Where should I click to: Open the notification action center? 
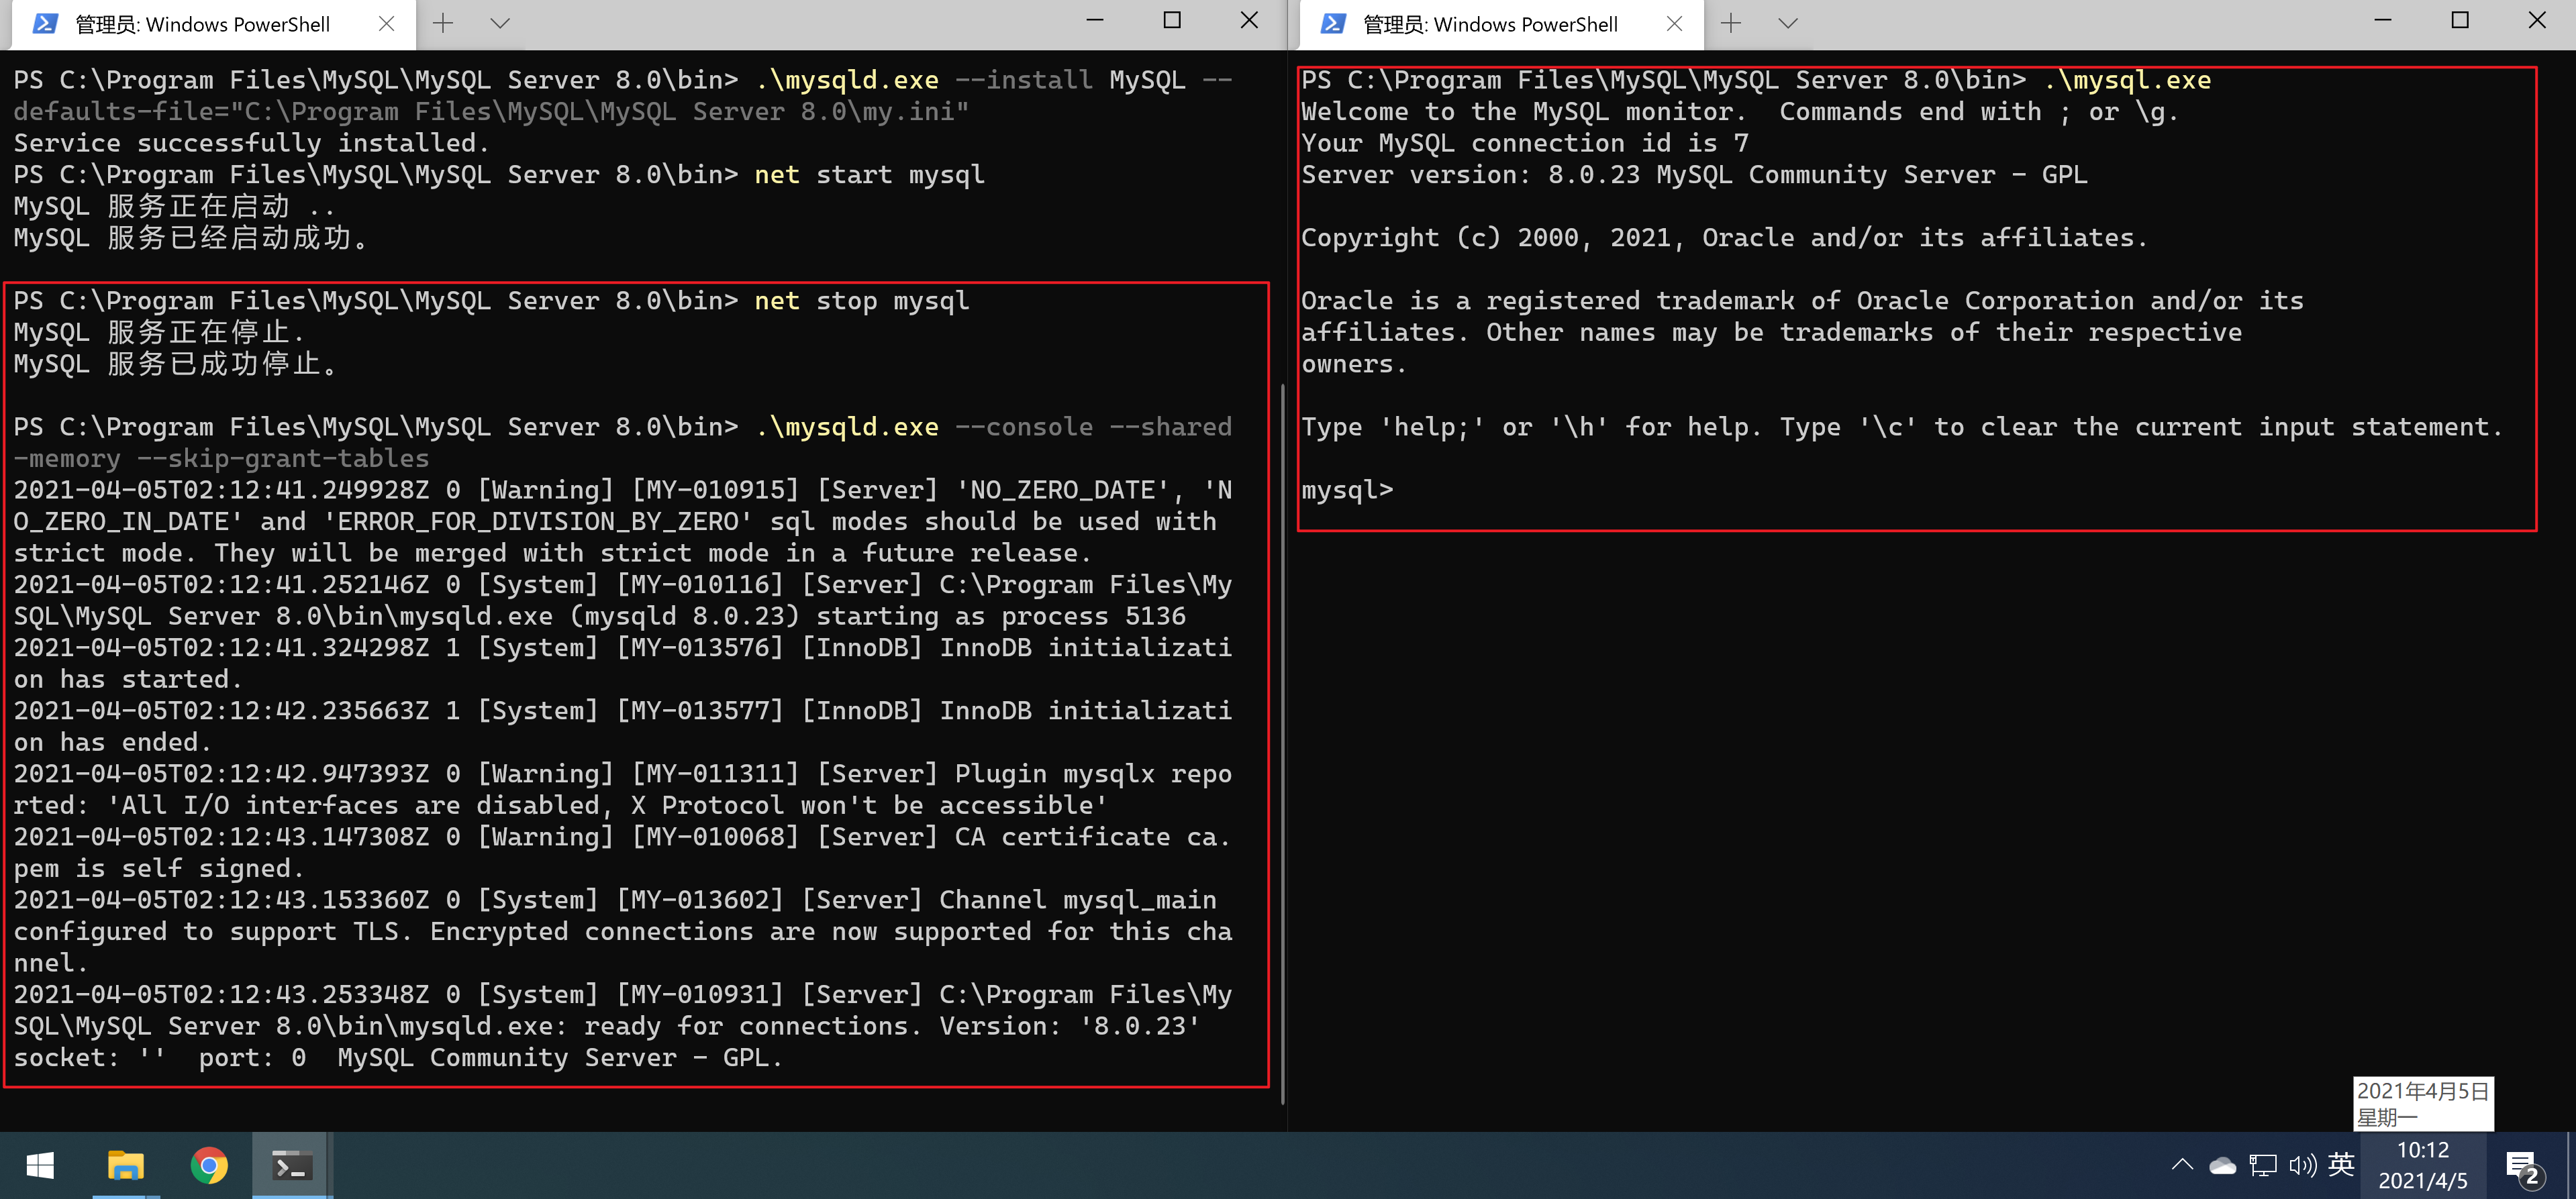tap(2522, 1166)
